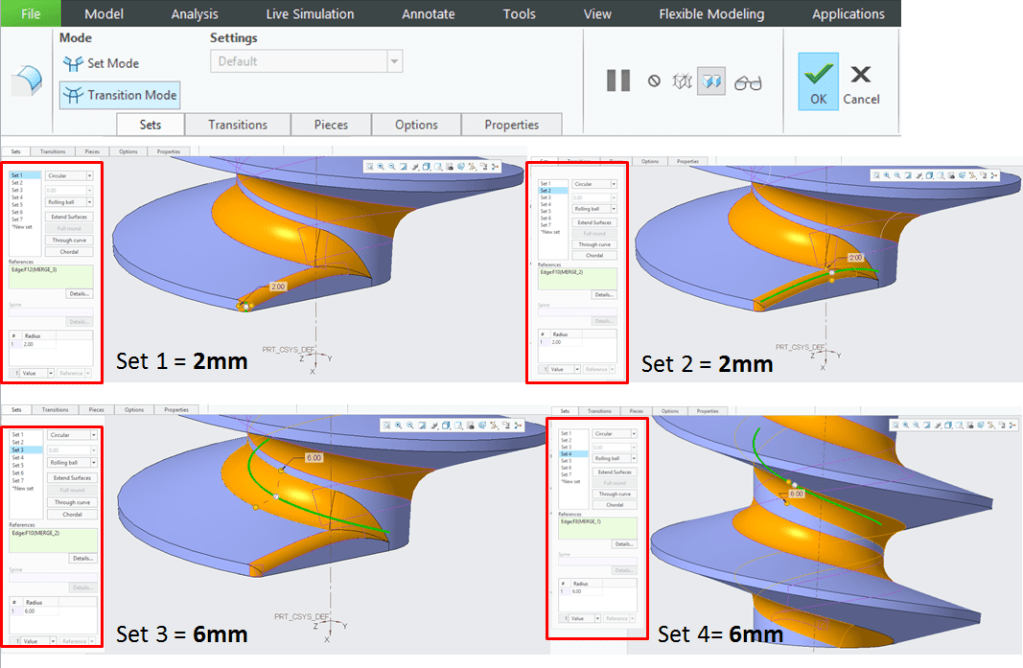Image resolution: width=1023 pixels, height=668 pixels.
Task: Click the glasses Verify preview icon
Action: click(x=747, y=82)
